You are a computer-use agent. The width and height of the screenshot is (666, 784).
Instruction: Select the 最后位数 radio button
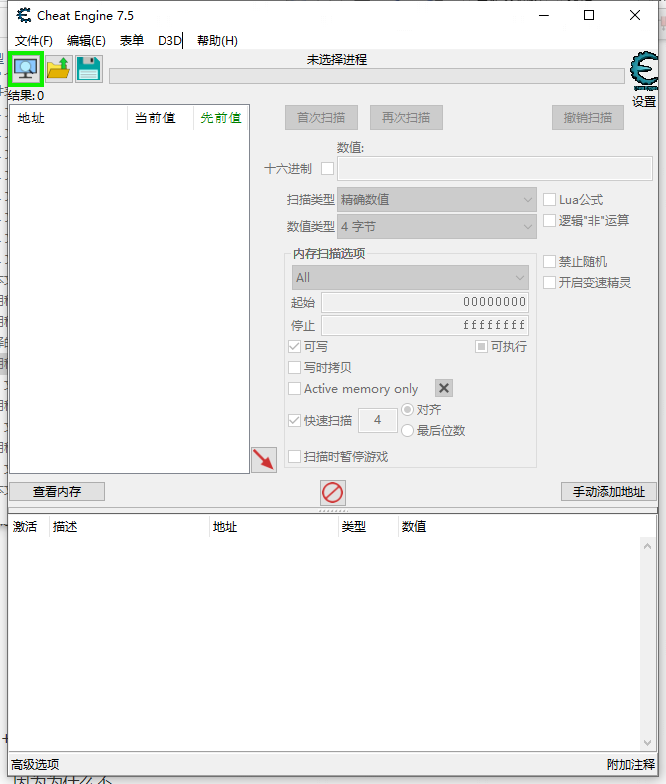point(408,430)
